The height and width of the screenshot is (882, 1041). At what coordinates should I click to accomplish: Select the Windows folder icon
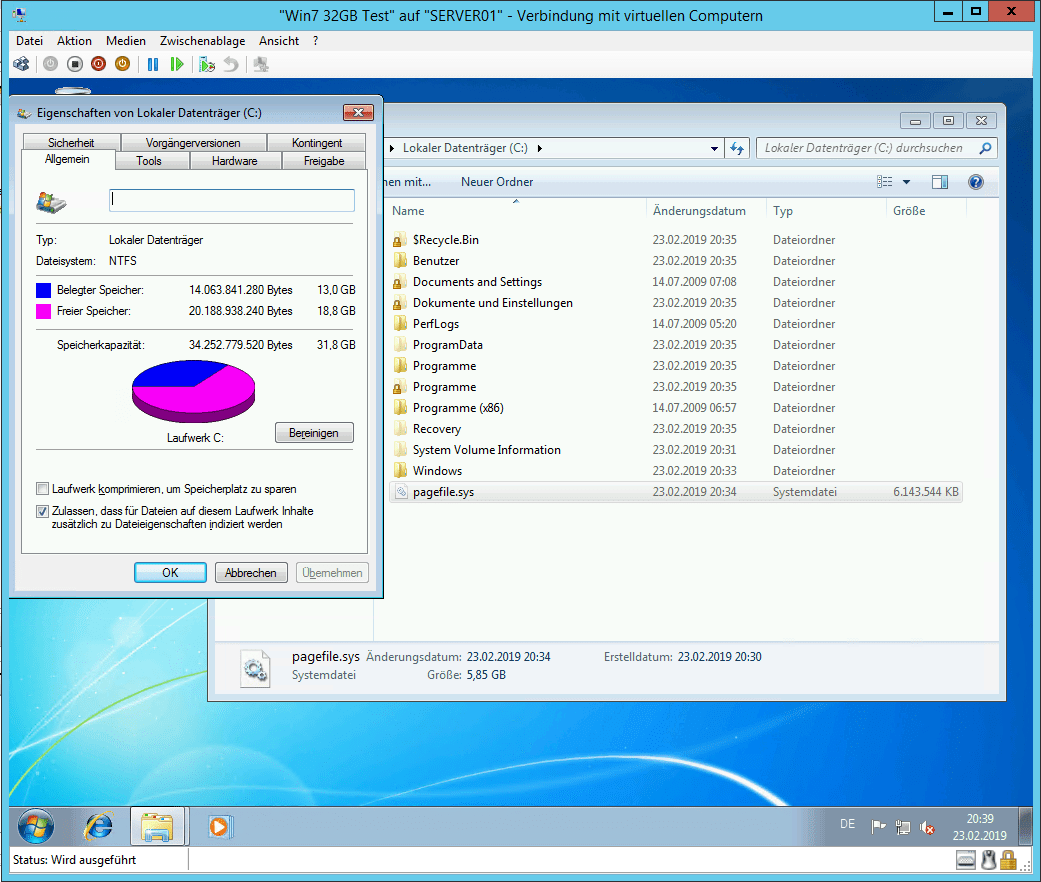tap(400, 471)
